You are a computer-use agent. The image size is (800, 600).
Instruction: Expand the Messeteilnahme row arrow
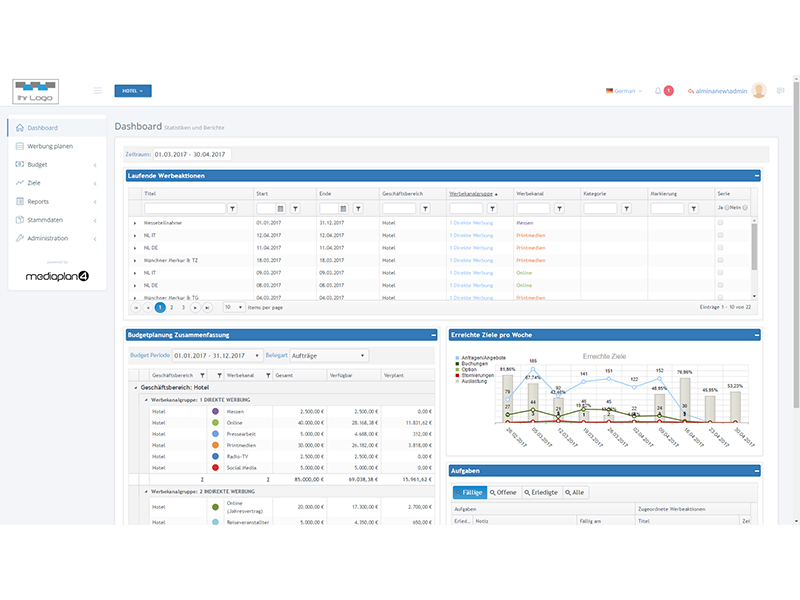click(135, 222)
